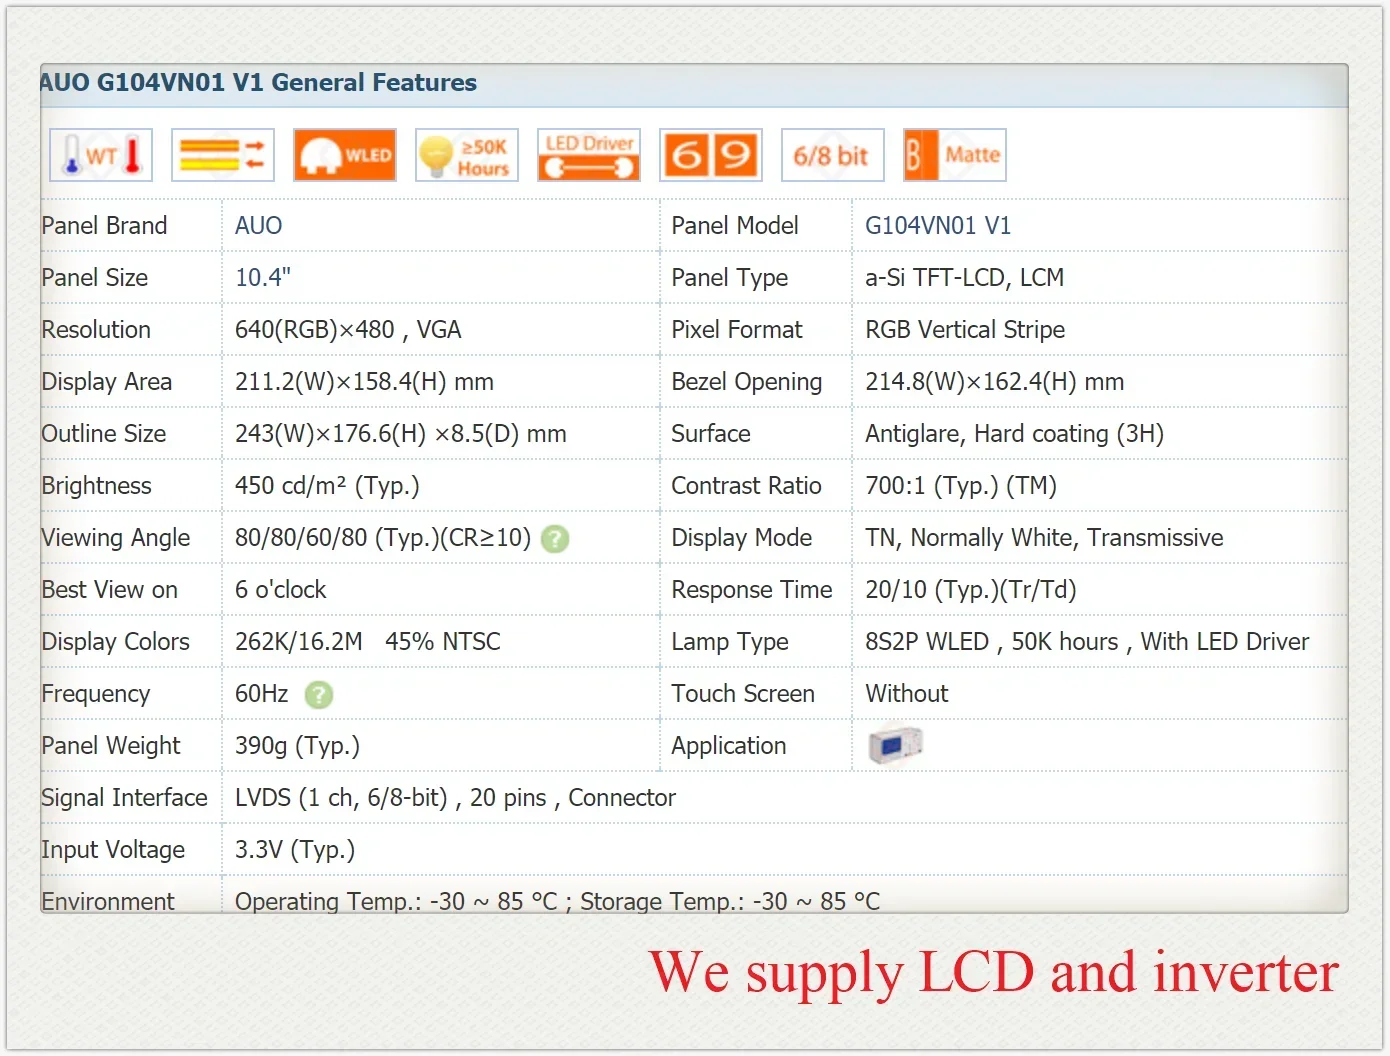Select viewing angle '80/80/60/80 (Typ.)(CR≥10)'
1390x1056 pixels.
point(383,538)
